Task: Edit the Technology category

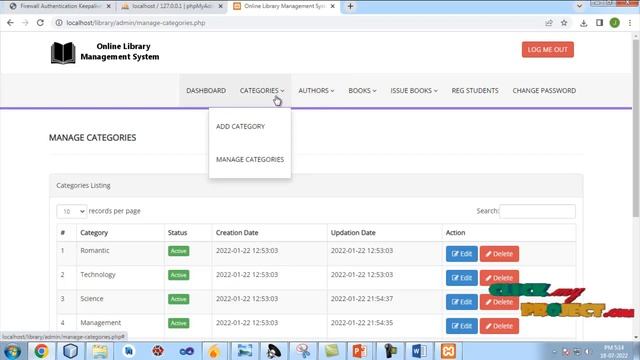Action: 462,278
